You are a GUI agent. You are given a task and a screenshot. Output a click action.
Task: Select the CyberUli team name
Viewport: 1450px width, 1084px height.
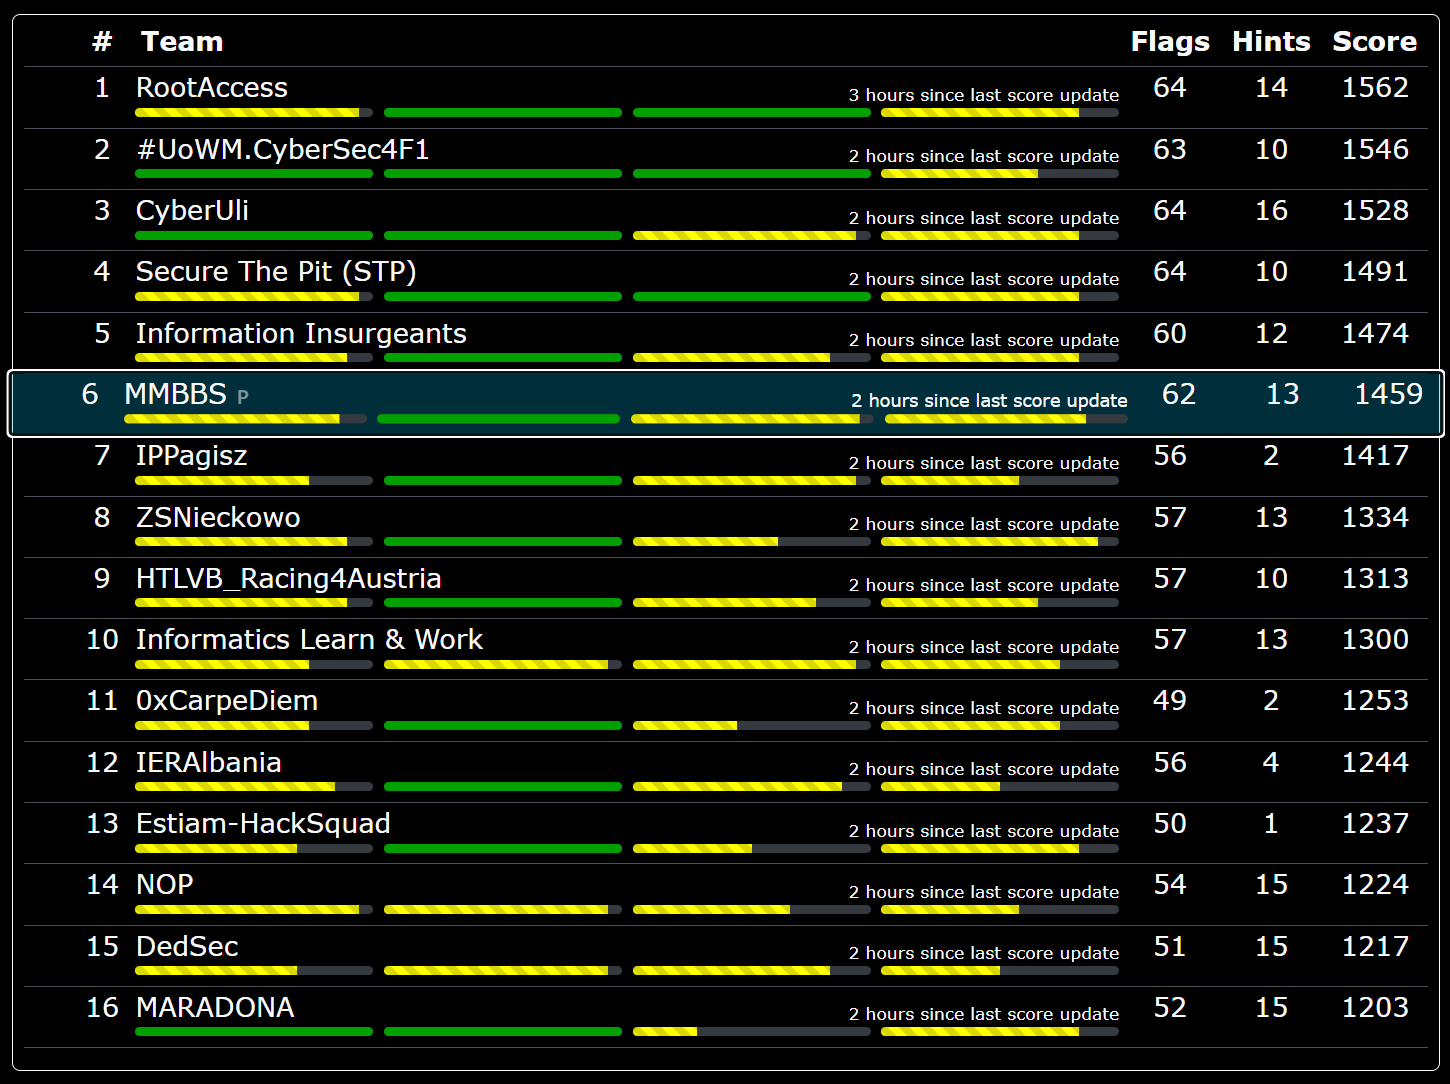coord(192,211)
